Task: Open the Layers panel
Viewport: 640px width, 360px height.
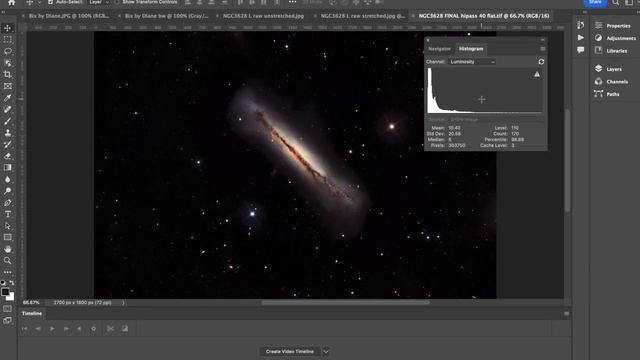Action: pos(609,69)
